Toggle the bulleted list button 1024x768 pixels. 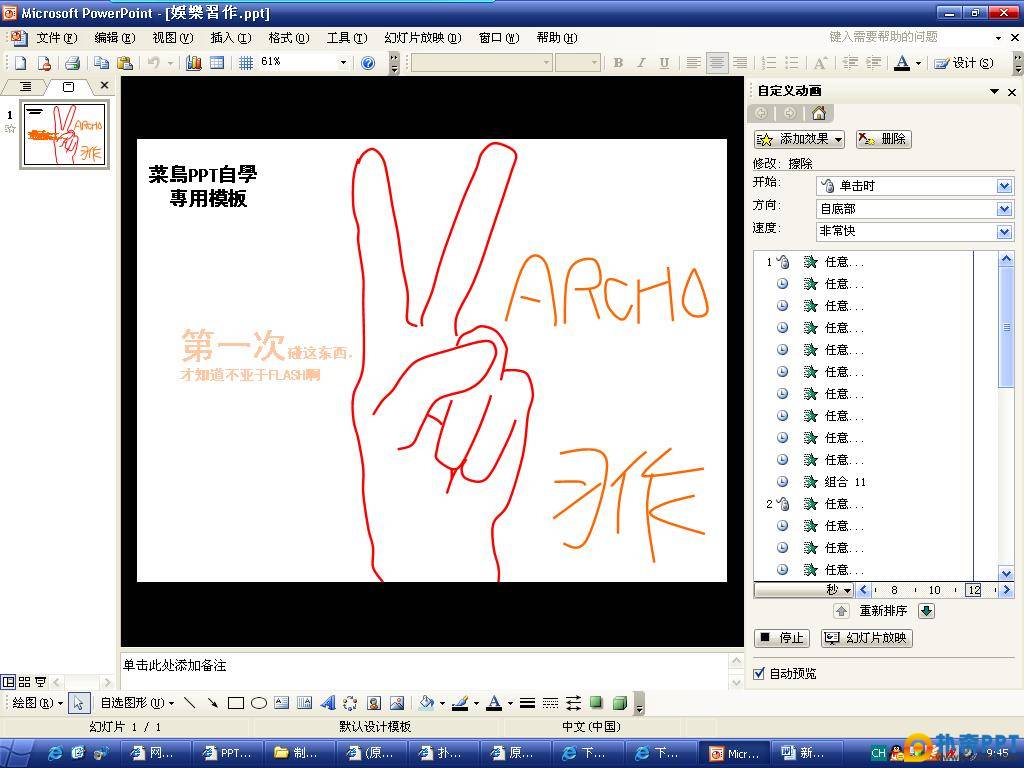click(x=792, y=63)
